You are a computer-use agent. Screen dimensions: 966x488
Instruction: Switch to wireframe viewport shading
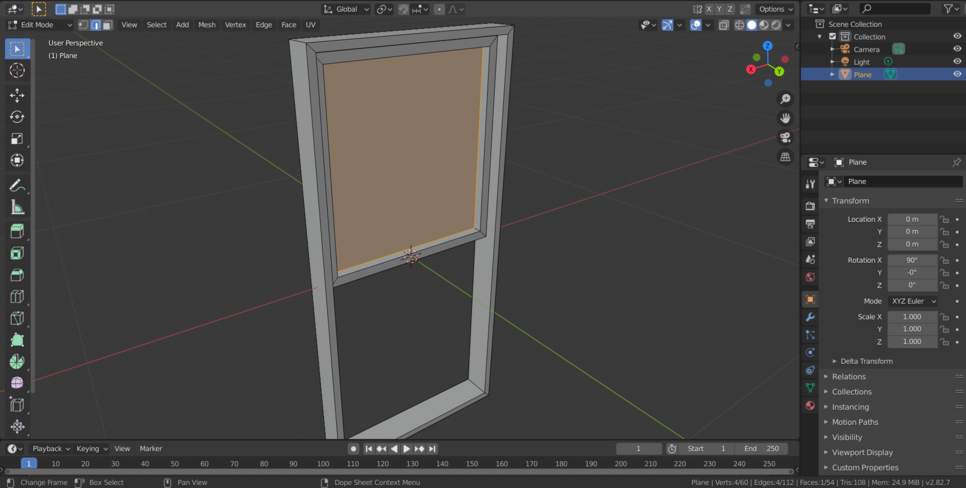click(739, 25)
